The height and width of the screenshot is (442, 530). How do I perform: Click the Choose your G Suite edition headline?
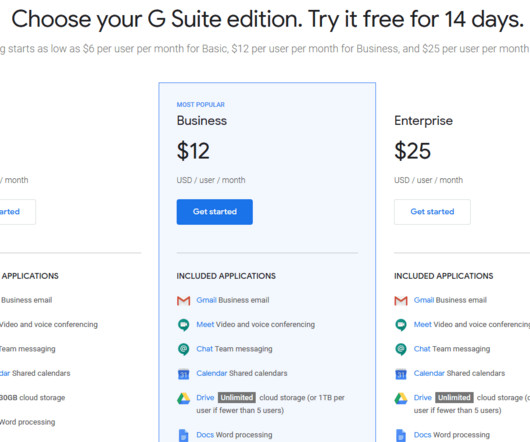click(x=267, y=19)
